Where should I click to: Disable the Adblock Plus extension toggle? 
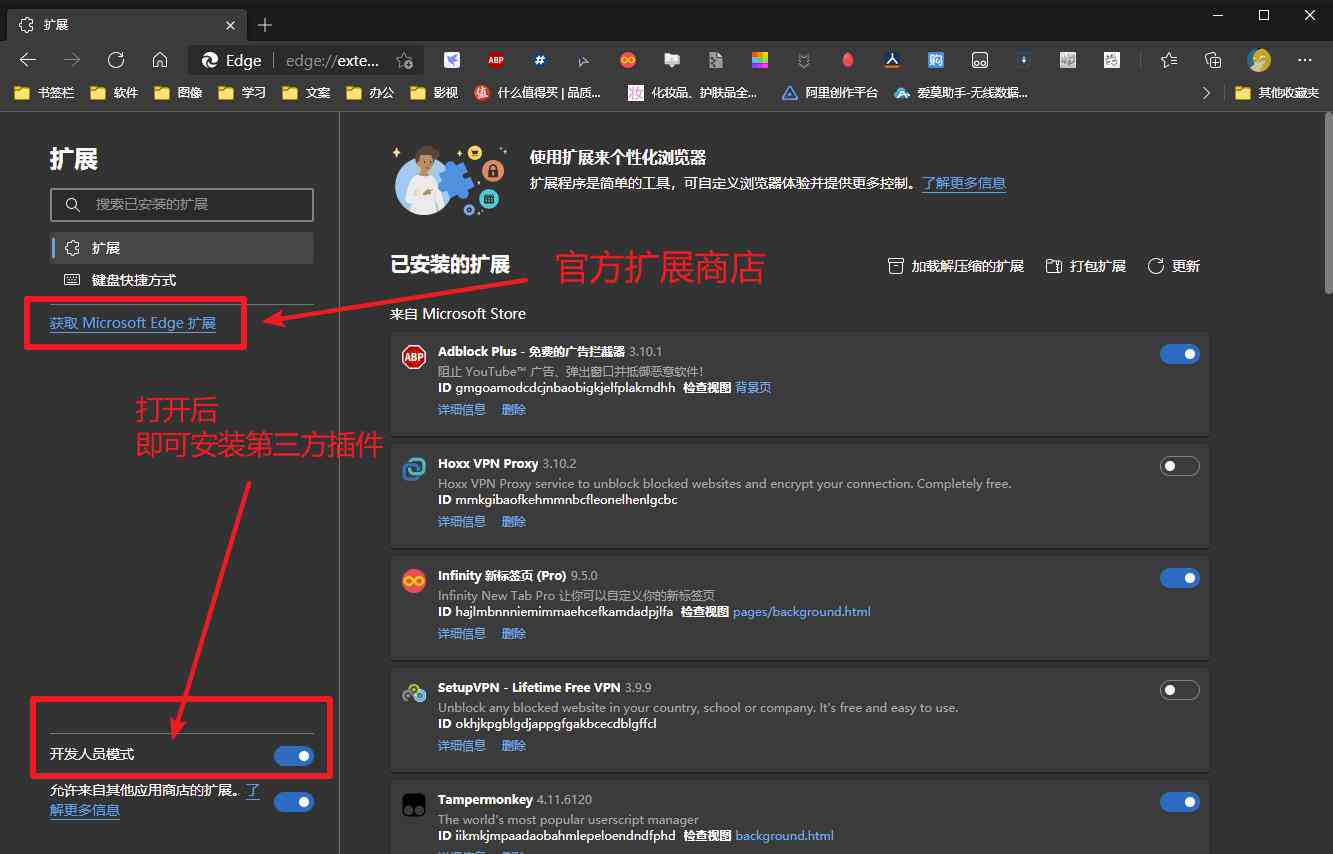pos(1180,354)
